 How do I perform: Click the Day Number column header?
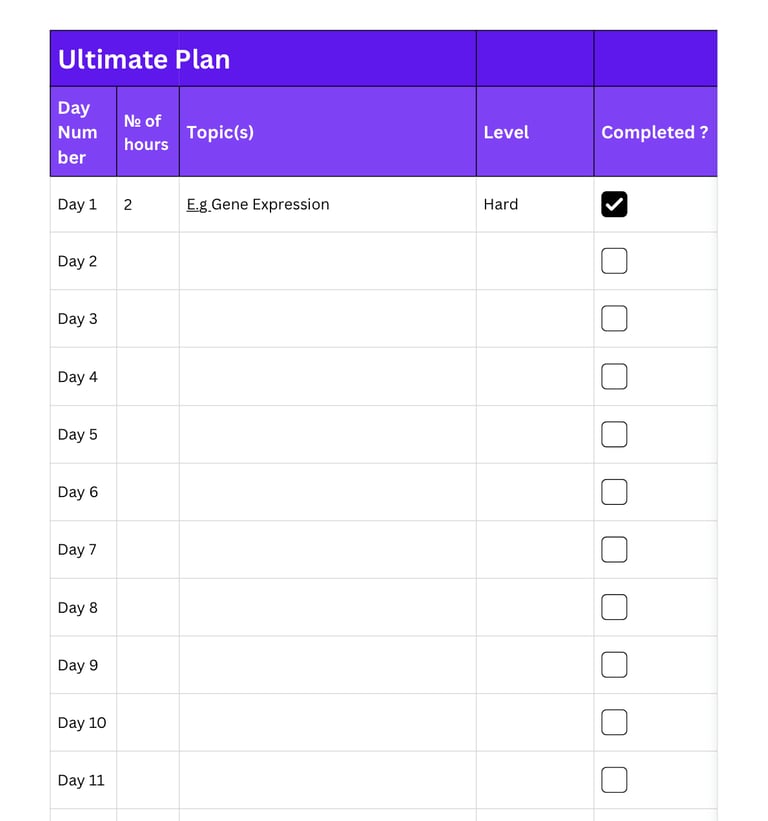click(x=81, y=132)
